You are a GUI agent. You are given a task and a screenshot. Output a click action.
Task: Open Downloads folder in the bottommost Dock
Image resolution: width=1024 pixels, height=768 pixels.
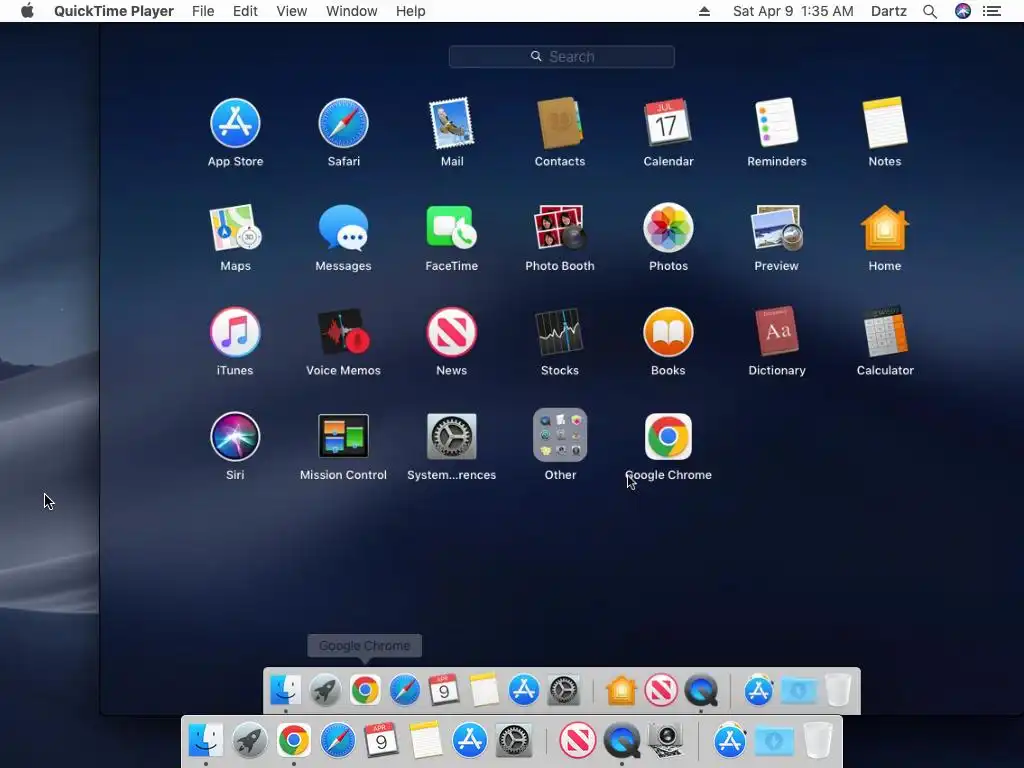(x=774, y=741)
